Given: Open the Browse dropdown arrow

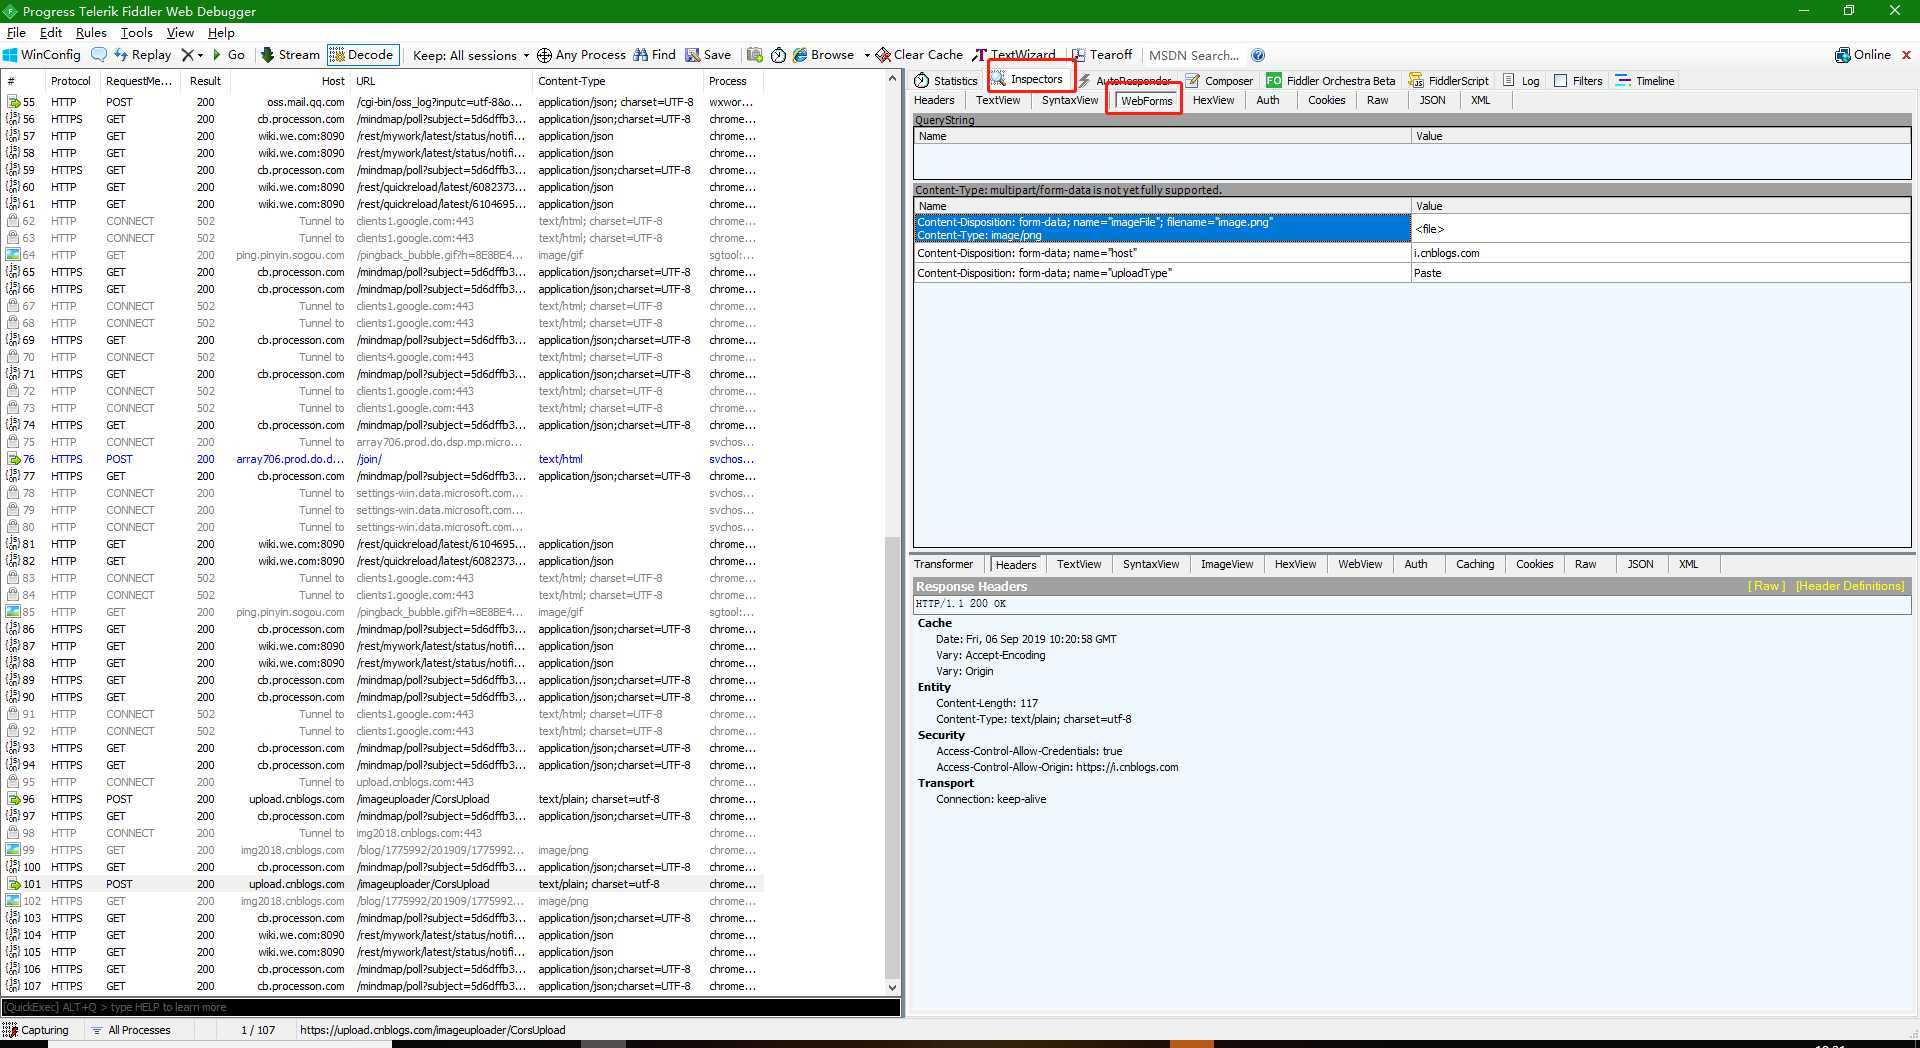Looking at the screenshot, I should tap(867, 55).
